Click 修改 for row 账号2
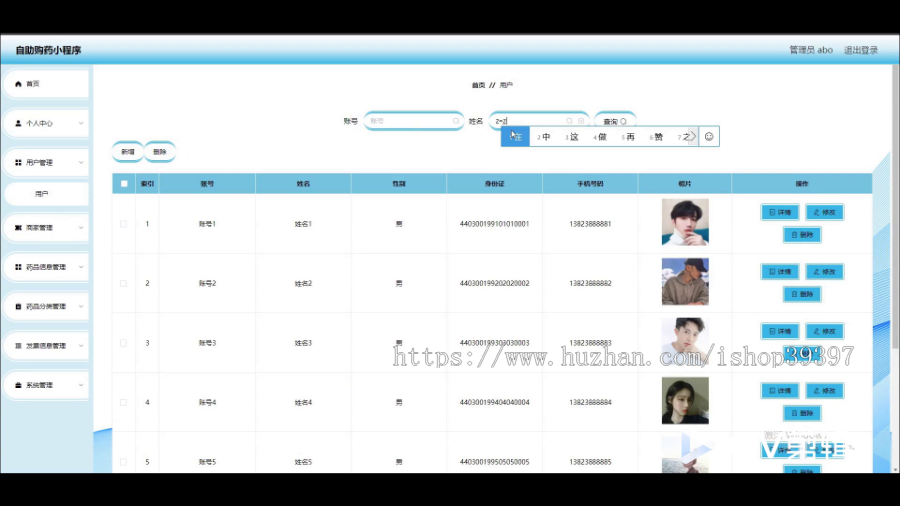This screenshot has width=900, height=506. coord(824,271)
